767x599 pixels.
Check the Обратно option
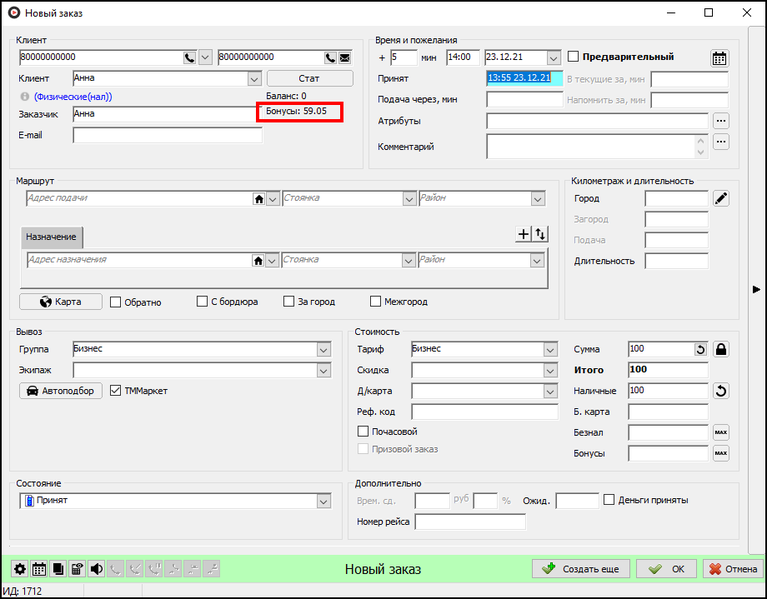click(x=116, y=302)
